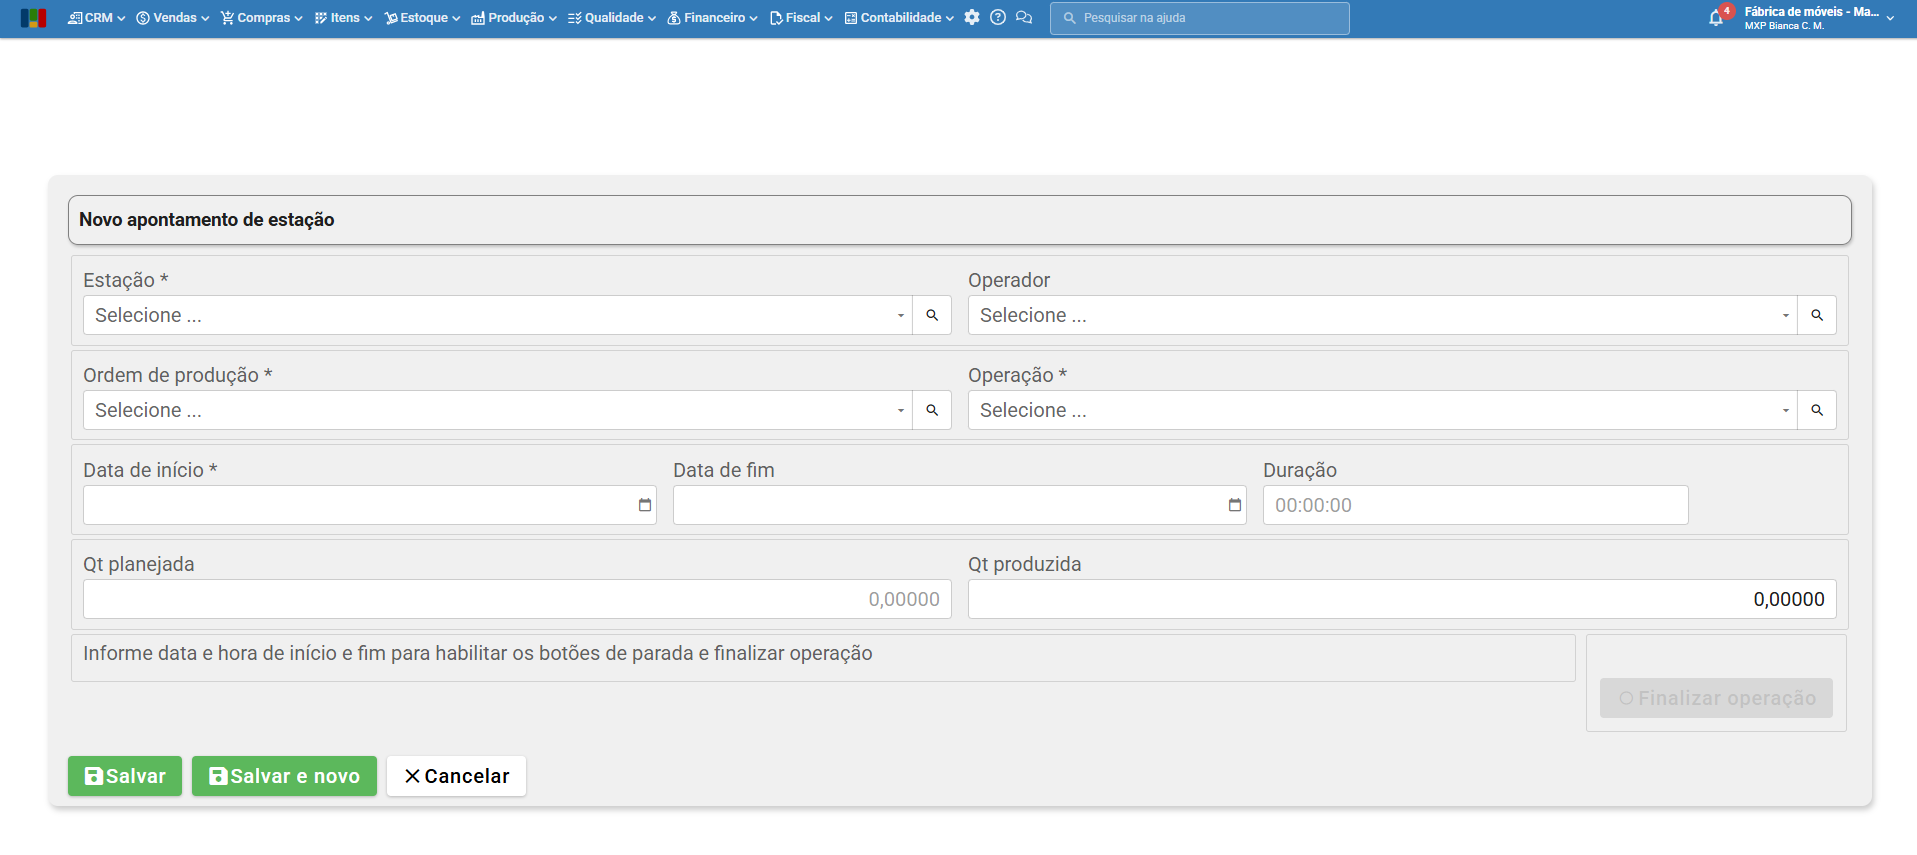Open the chat messages icon
The image size is (1917, 855).
coord(1024,18)
